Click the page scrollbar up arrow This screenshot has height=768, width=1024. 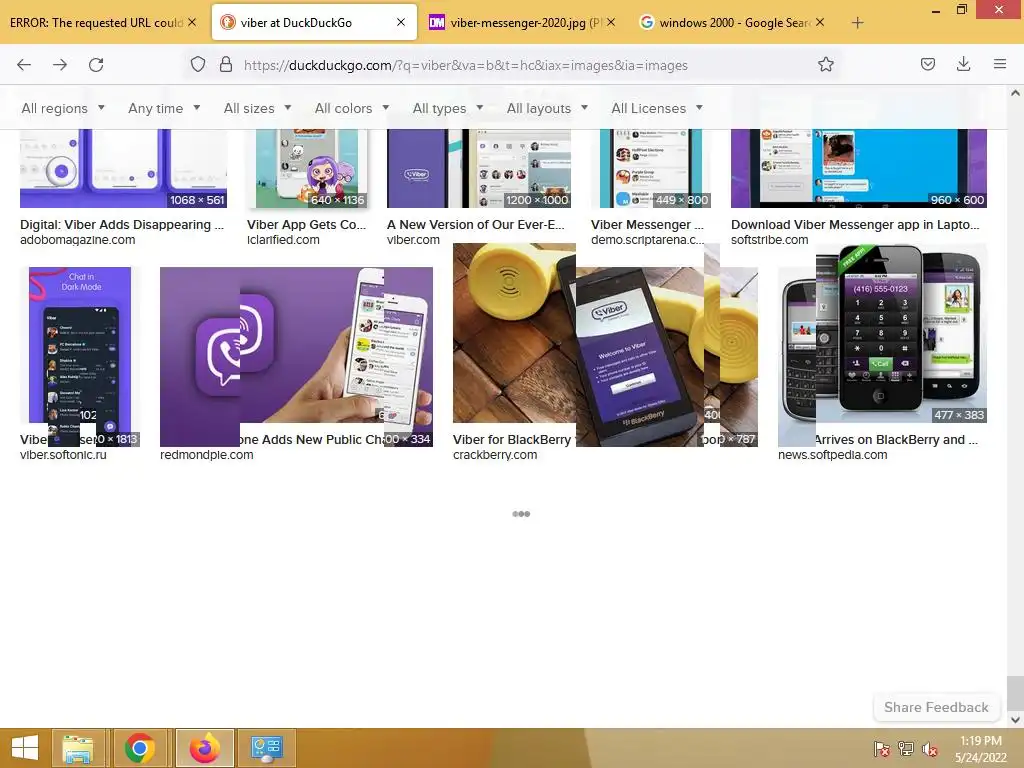(x=1015, y=93)
